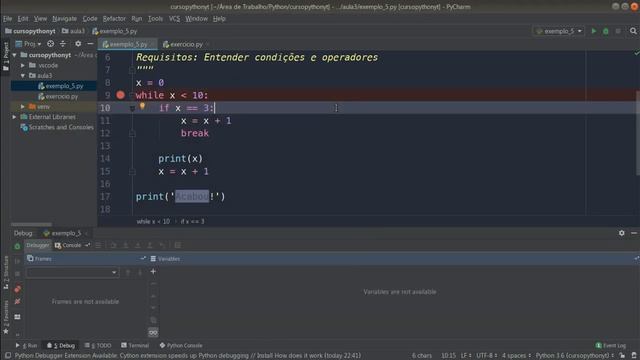Screen dimensions: 640x360
Task: Run exemplo_5 with the green play button
Action: (x=593, y=31)
